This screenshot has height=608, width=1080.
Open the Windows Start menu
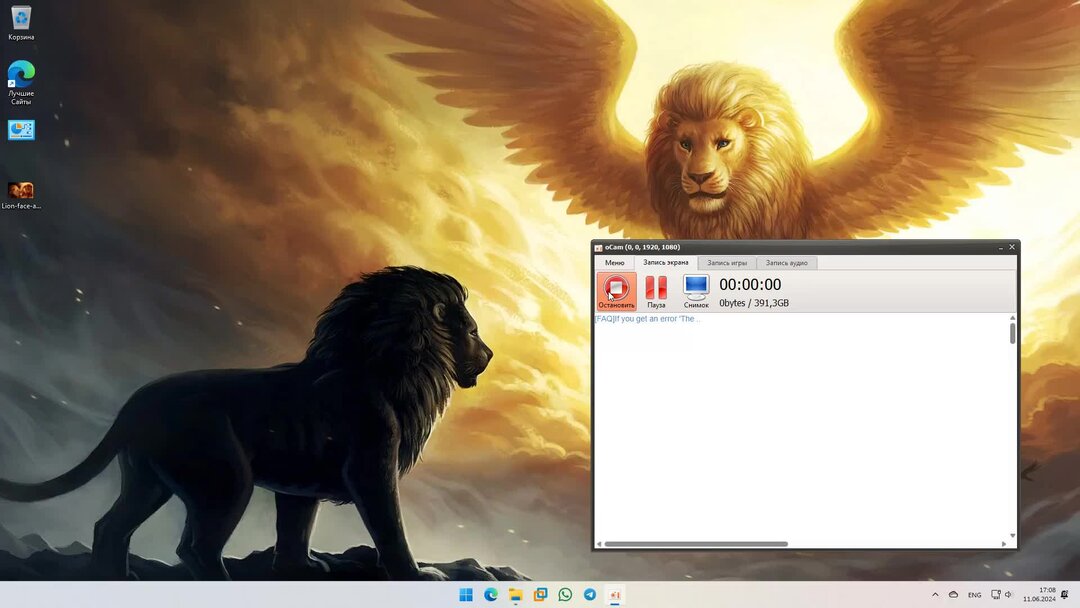pyautogui.click(x=466, y=594)
